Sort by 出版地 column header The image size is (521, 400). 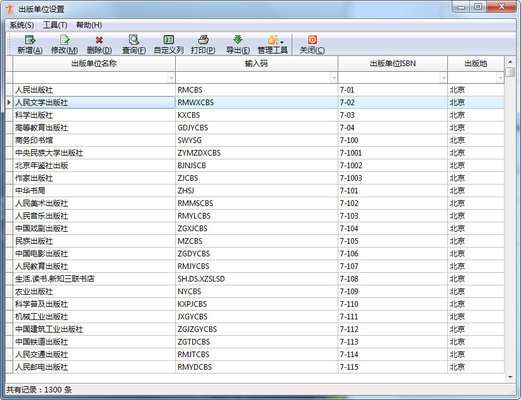coord(476,63)
